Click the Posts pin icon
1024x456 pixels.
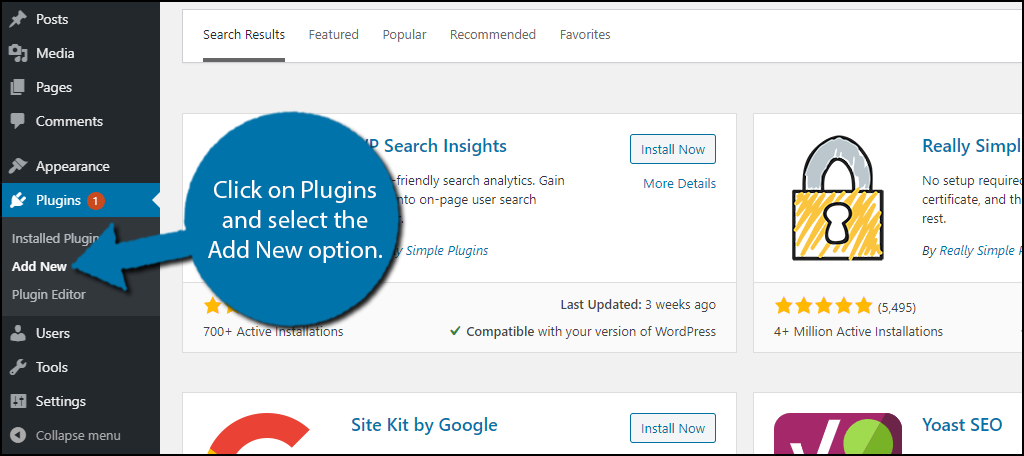pos(18,19)
